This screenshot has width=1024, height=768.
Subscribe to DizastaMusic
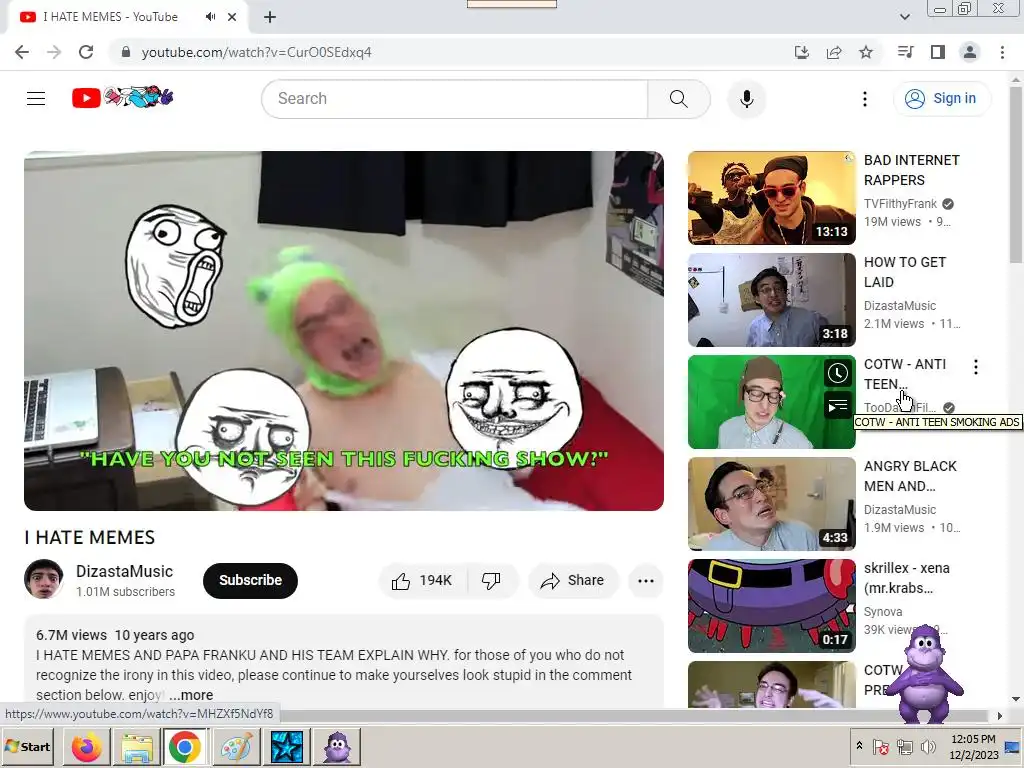tap(250, 581)
